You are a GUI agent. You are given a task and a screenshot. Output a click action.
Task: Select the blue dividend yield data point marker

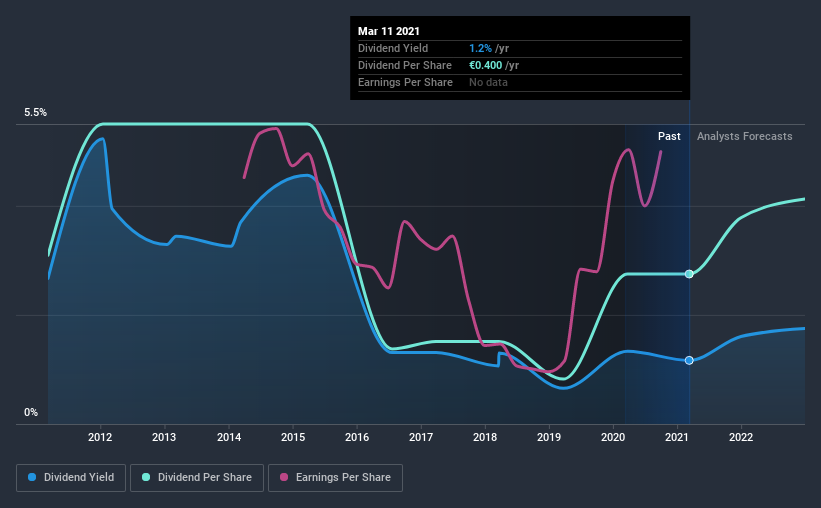tap(689, 360)
